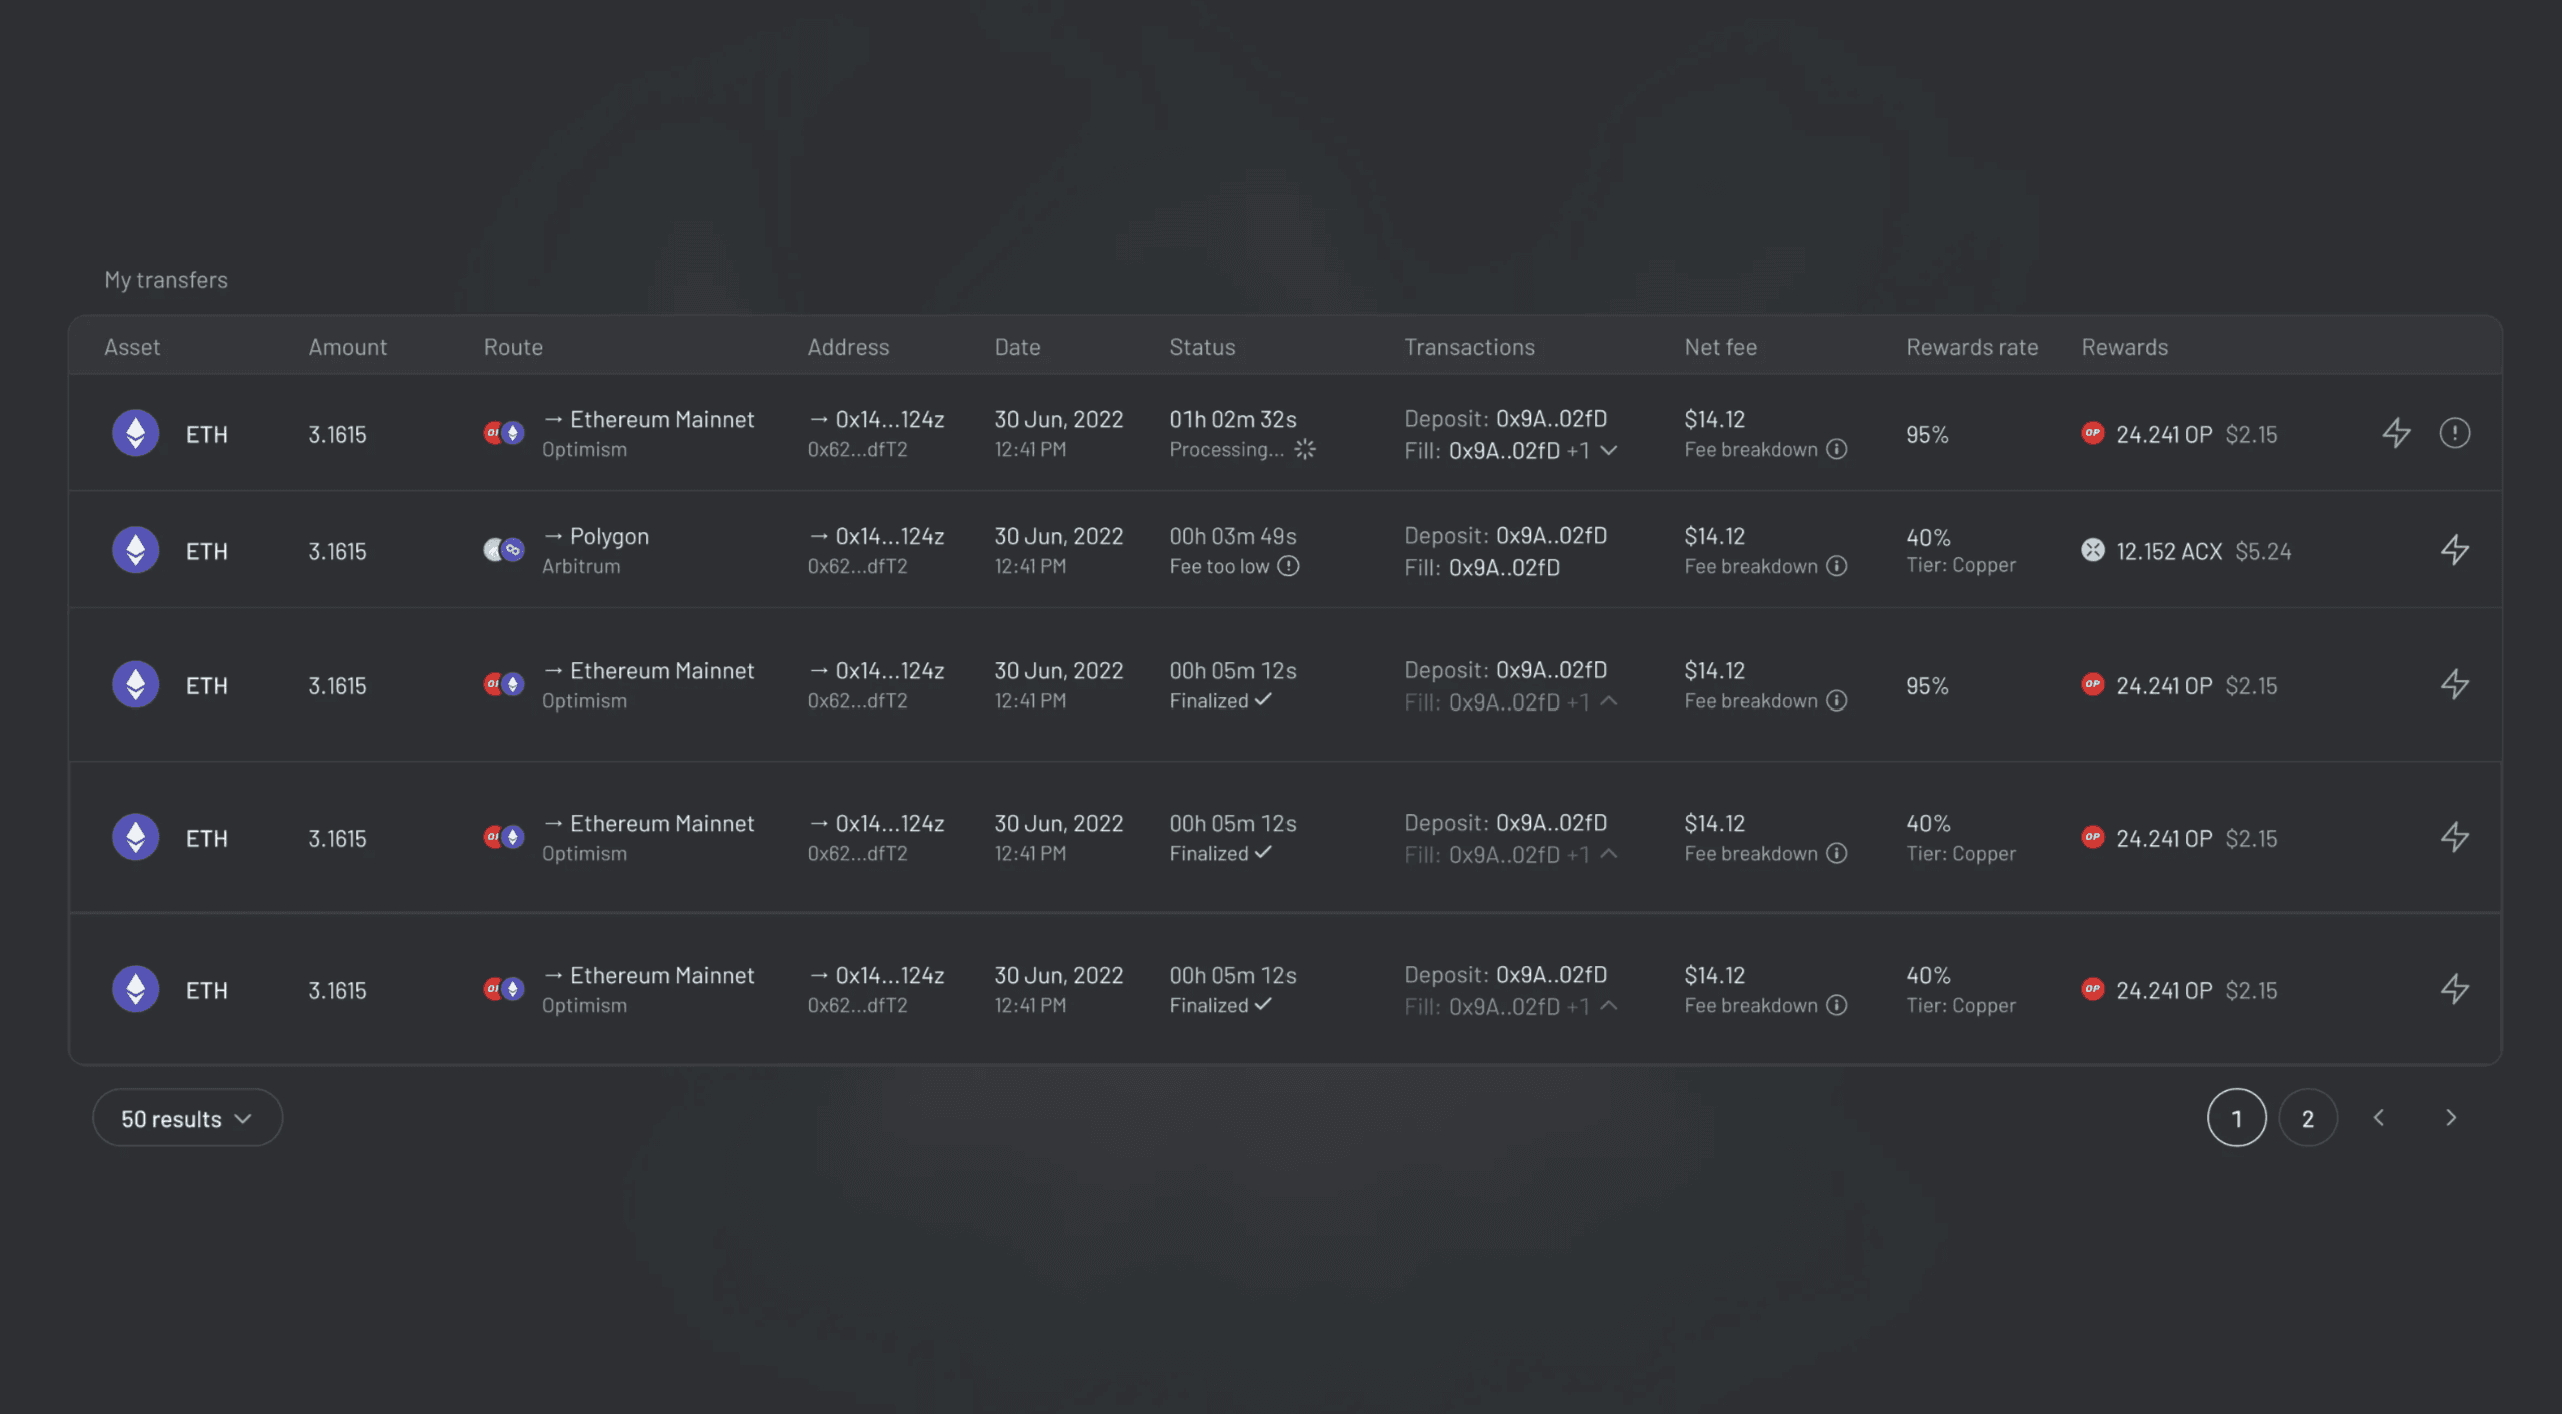This screenshot has width=2562, height=1414.
Task: Click the 0x14...124z address in the Polygon row
Action: [x=876, y=535]
